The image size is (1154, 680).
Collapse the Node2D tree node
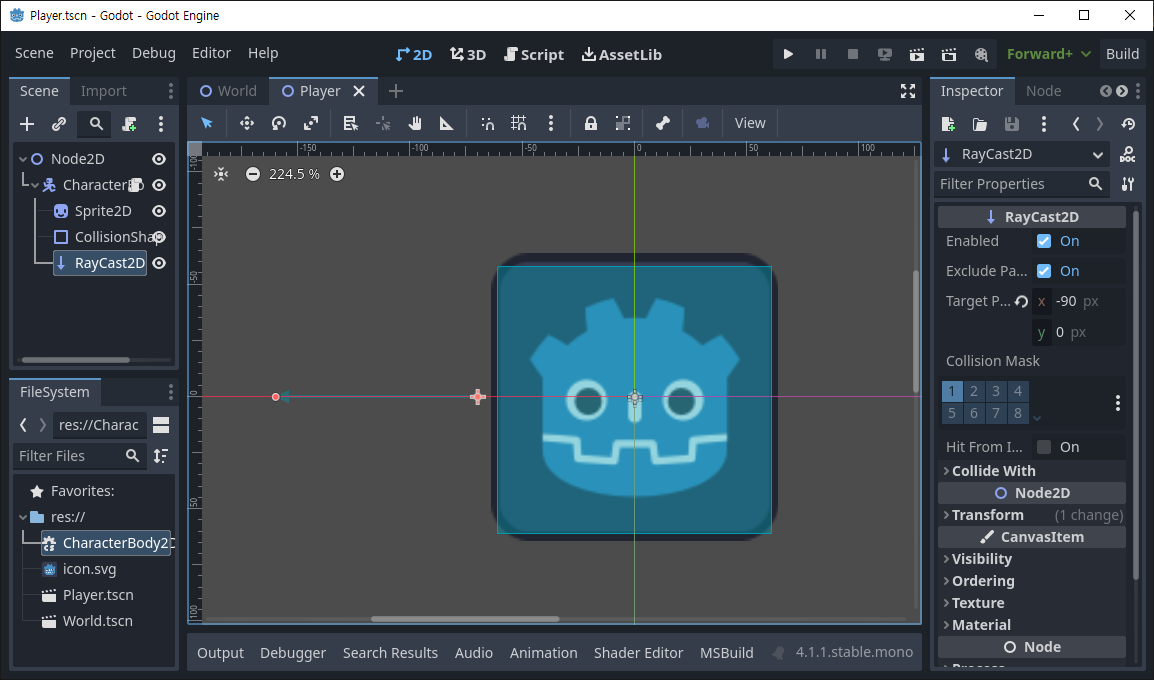(23, 159)
